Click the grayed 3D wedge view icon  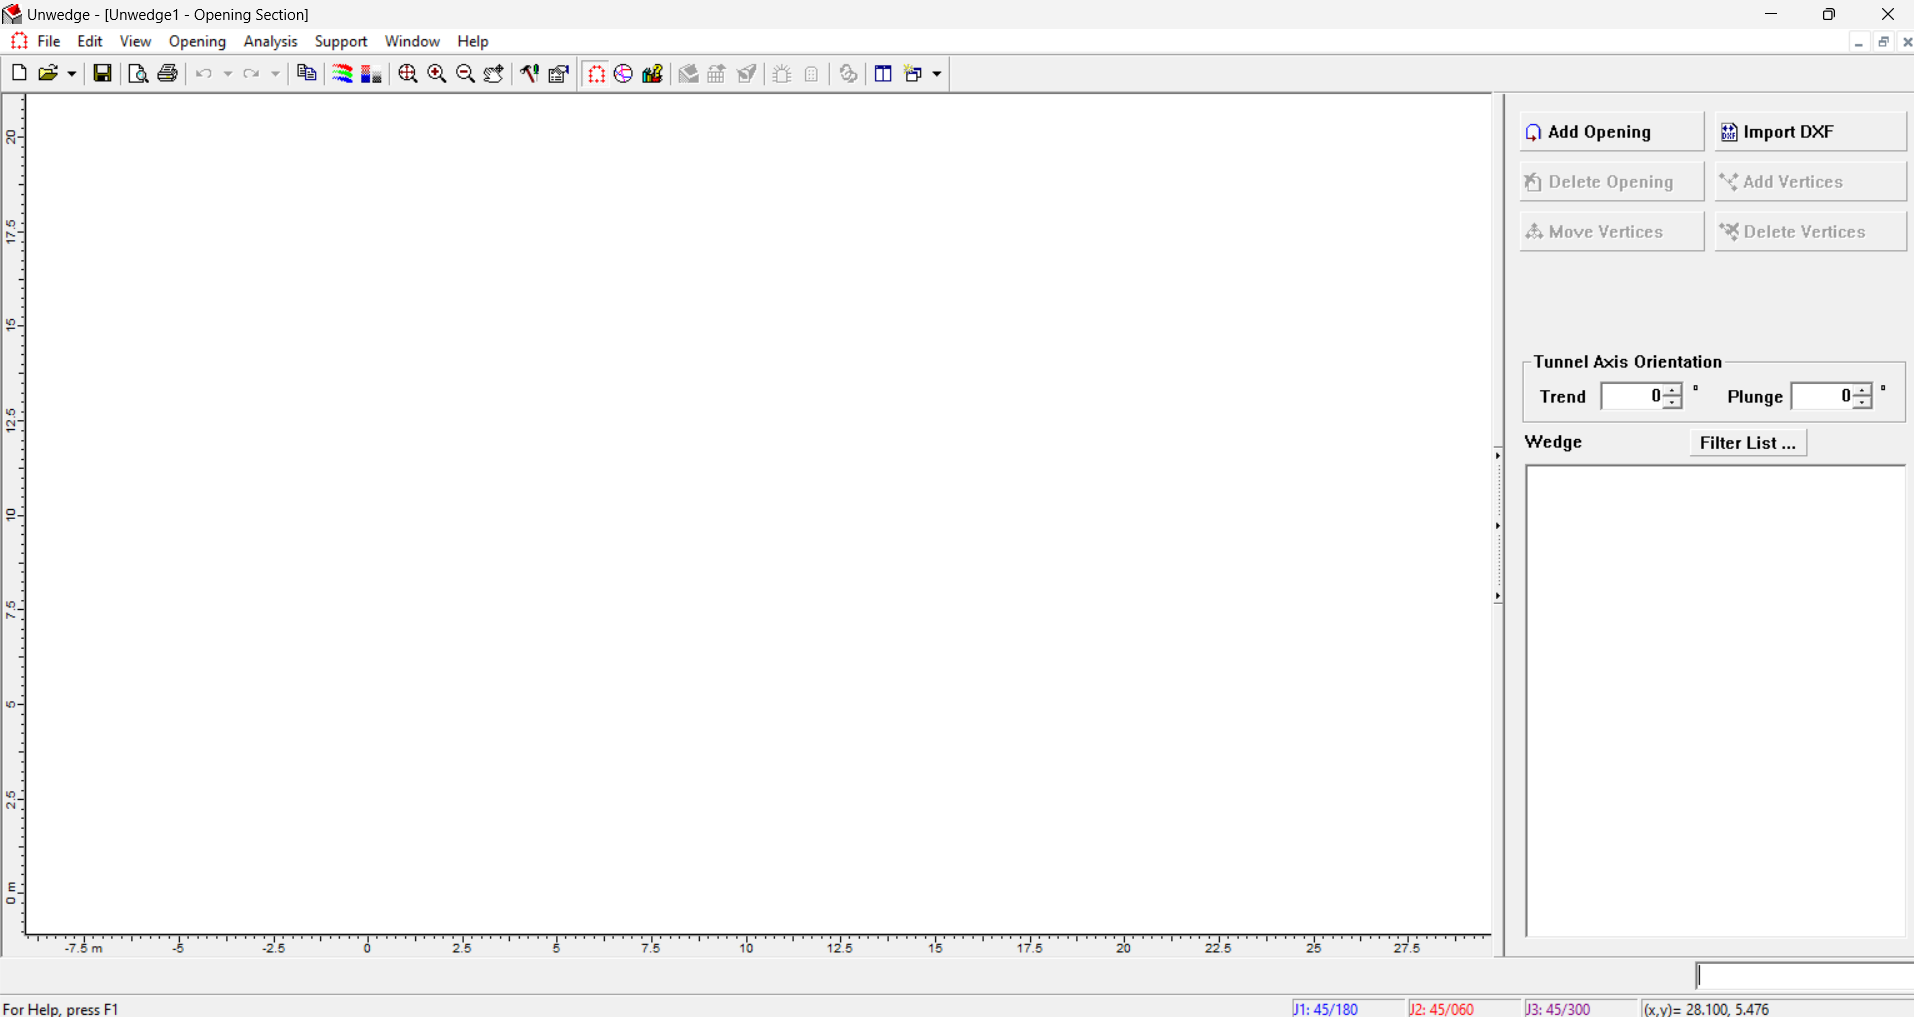click(x=688, y=73)
